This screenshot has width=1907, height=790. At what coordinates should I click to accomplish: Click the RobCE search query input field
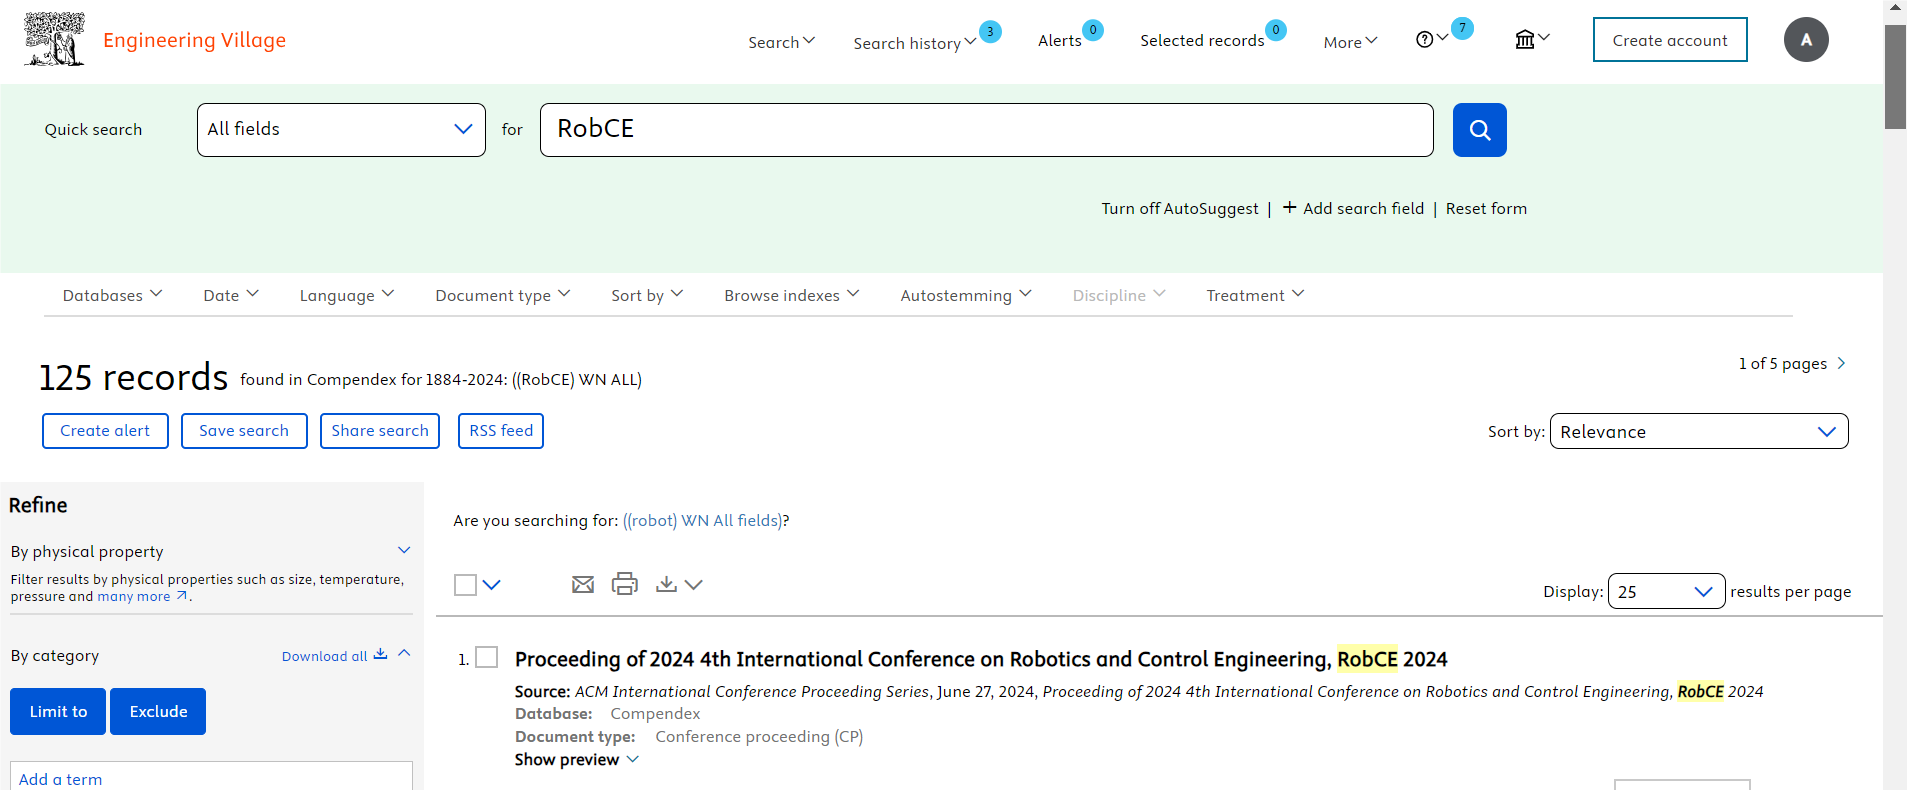(x=987, y=130)
